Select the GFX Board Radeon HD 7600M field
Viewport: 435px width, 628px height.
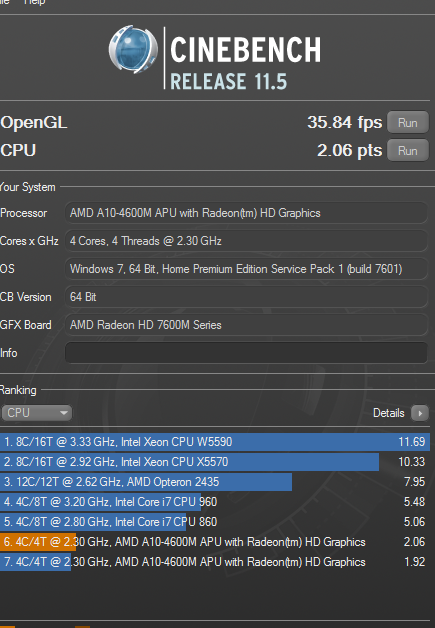[x=246, y=325]
